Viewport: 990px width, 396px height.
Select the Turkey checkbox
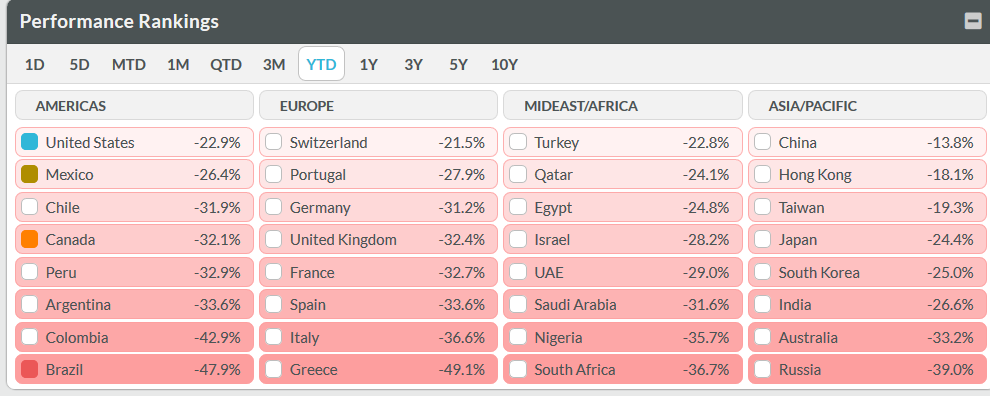(x=518, y=142)
